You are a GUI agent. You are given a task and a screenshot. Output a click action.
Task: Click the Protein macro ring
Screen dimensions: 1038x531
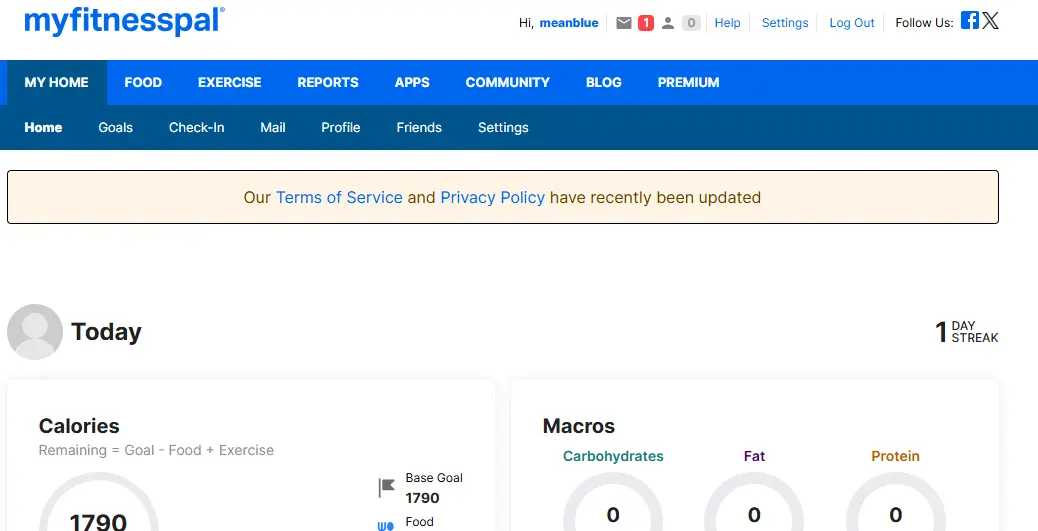point(896,503)
